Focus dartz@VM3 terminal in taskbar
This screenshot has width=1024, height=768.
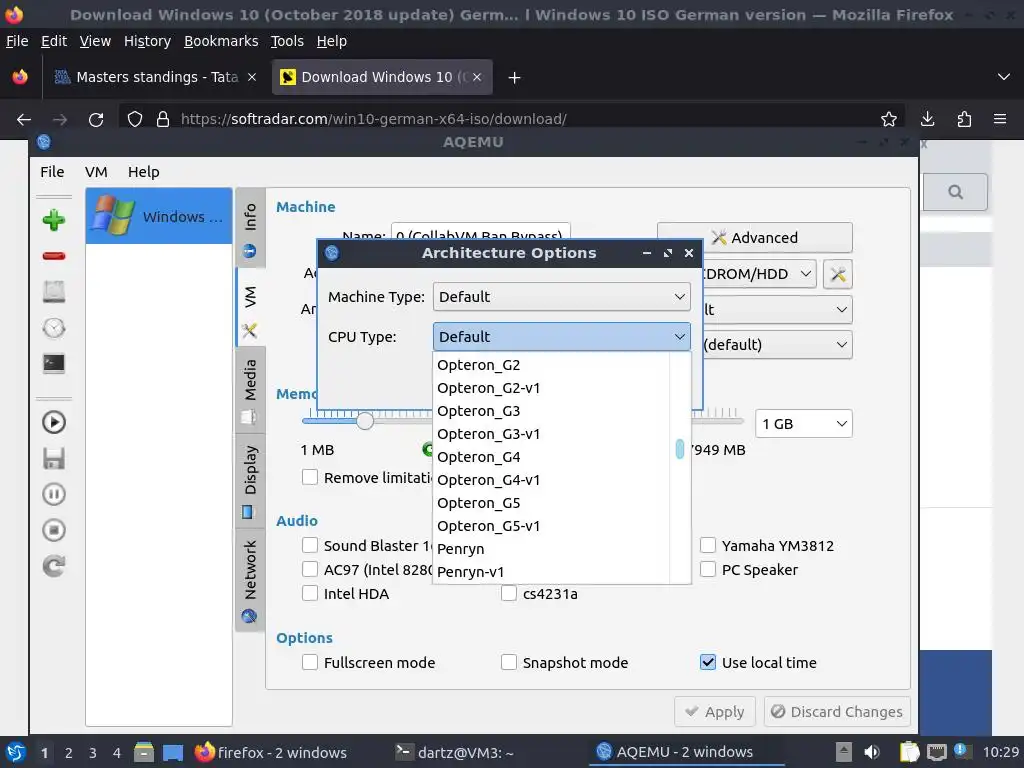(x=457, y=752)
